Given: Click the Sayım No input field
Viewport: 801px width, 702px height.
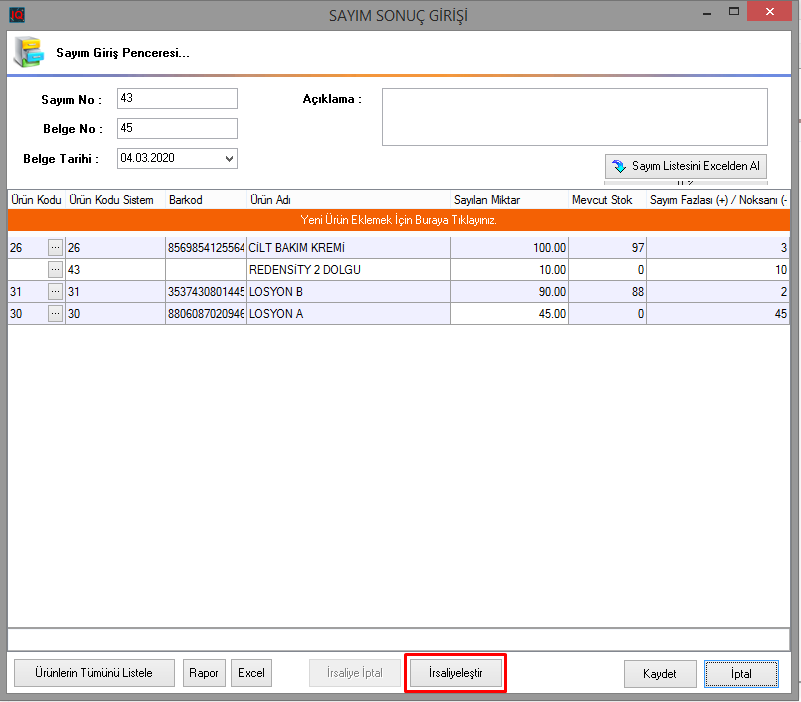Looking at the screenshot, I should pyautogui.click(x=177, y=98).
